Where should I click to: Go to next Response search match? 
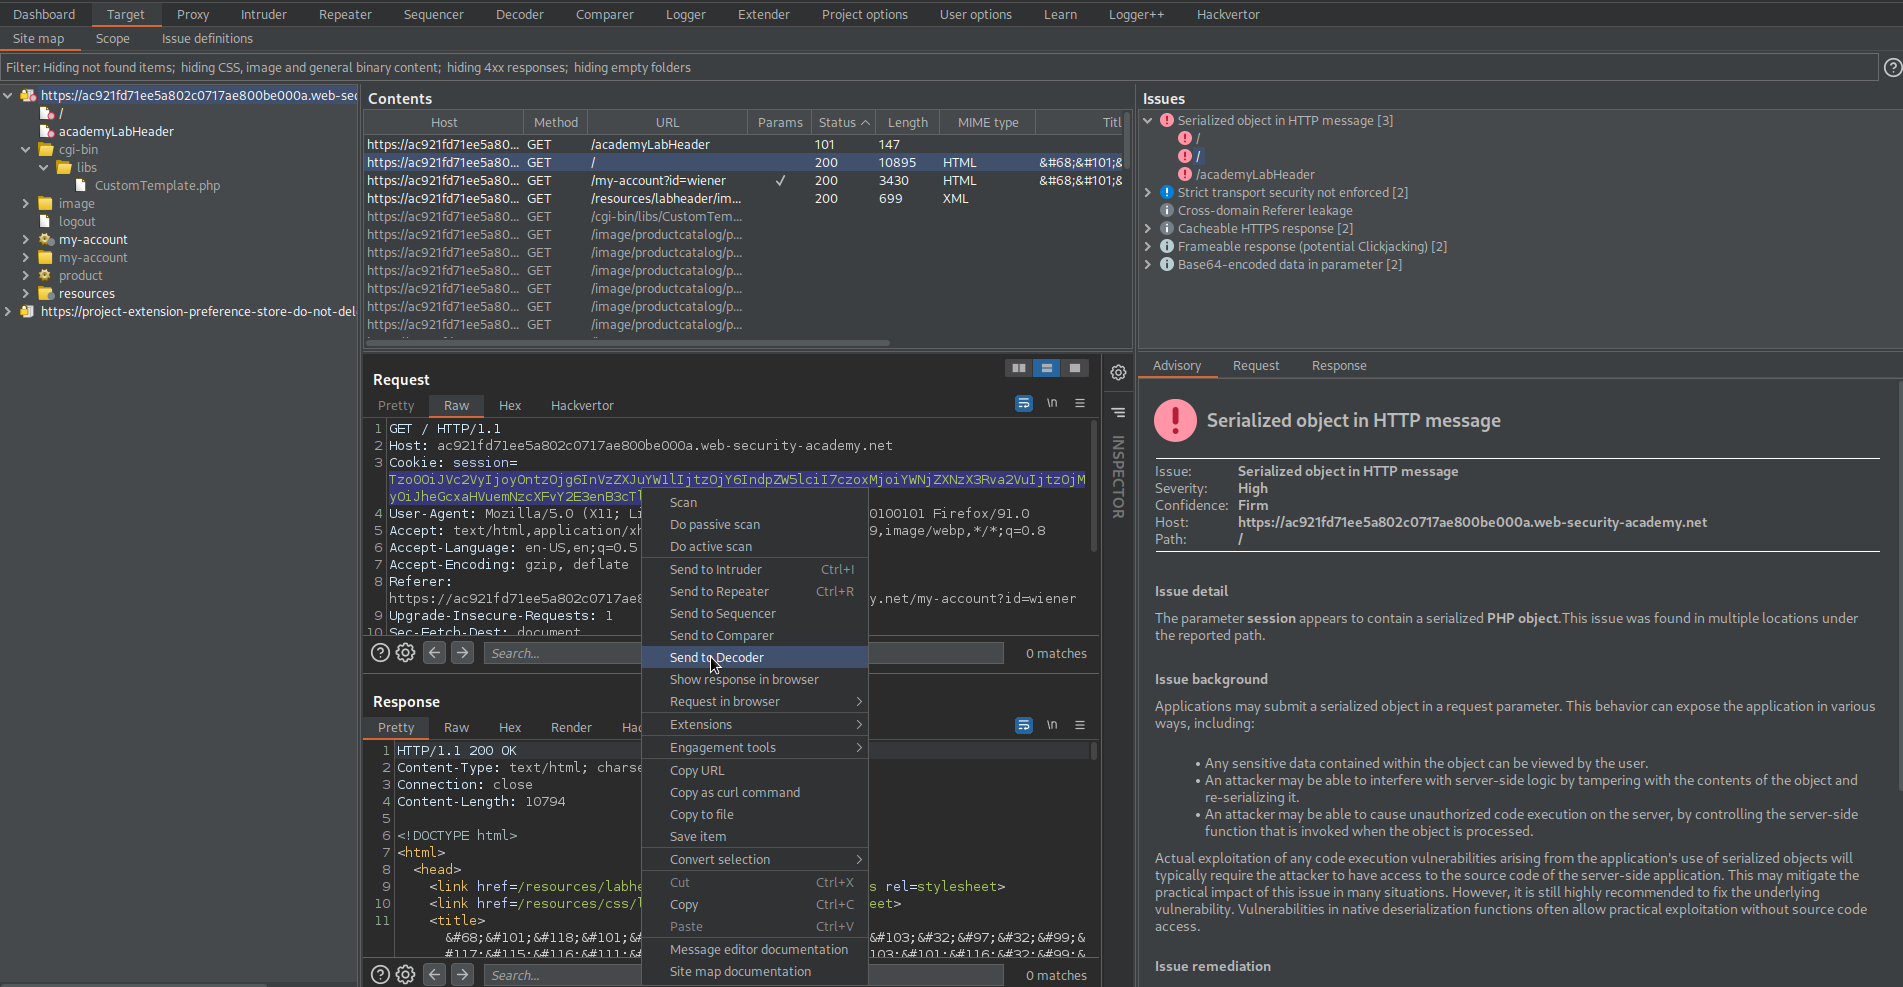coord(462,975)
